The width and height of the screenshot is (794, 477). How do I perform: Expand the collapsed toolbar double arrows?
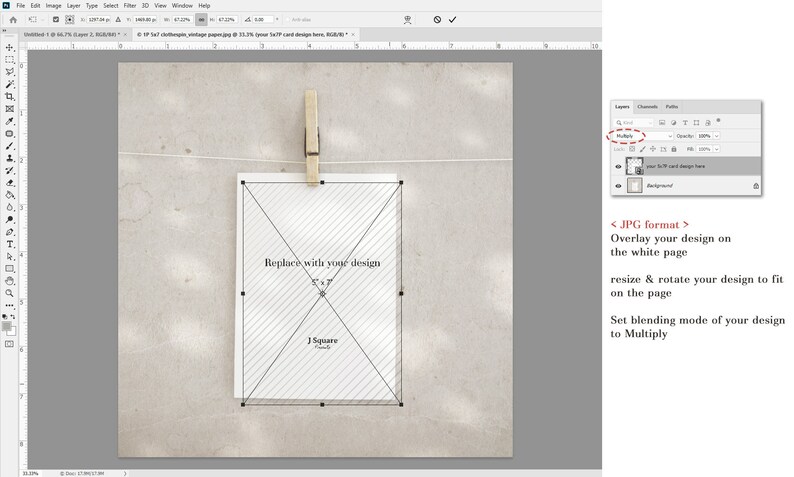(x=4, y=30)
